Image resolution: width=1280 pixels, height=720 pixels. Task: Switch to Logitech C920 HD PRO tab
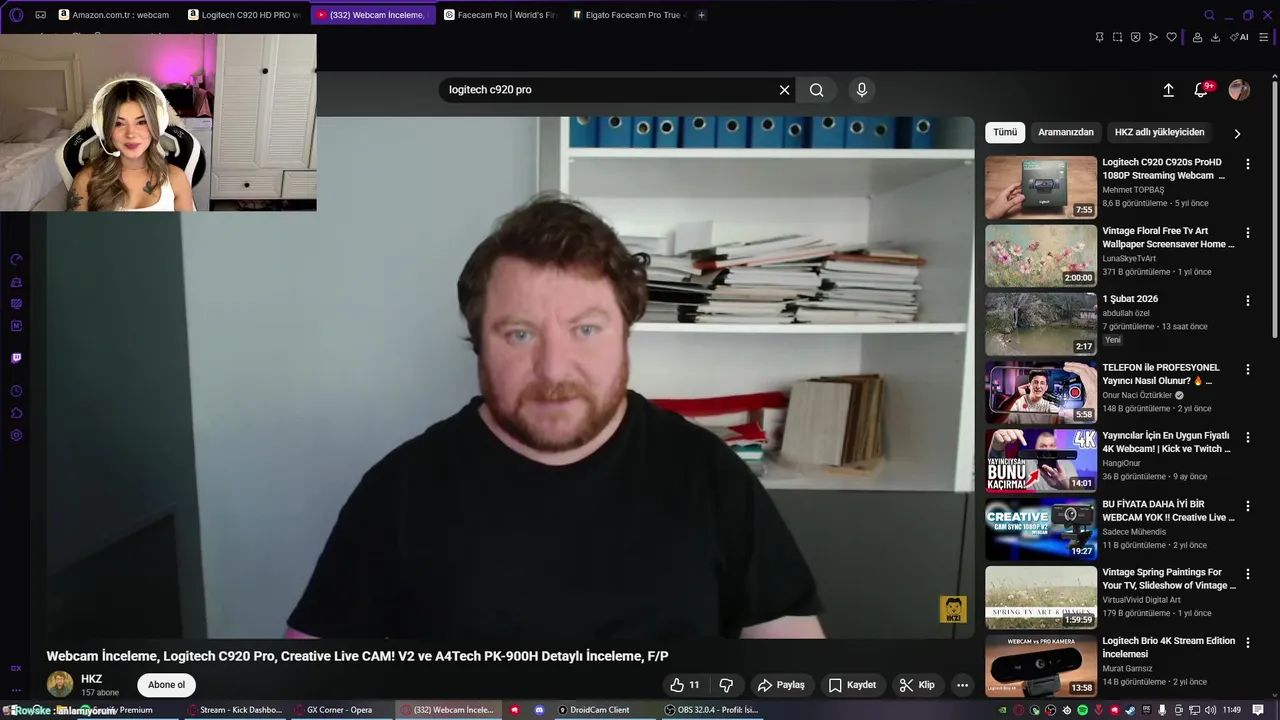click(x=245, y=15)
